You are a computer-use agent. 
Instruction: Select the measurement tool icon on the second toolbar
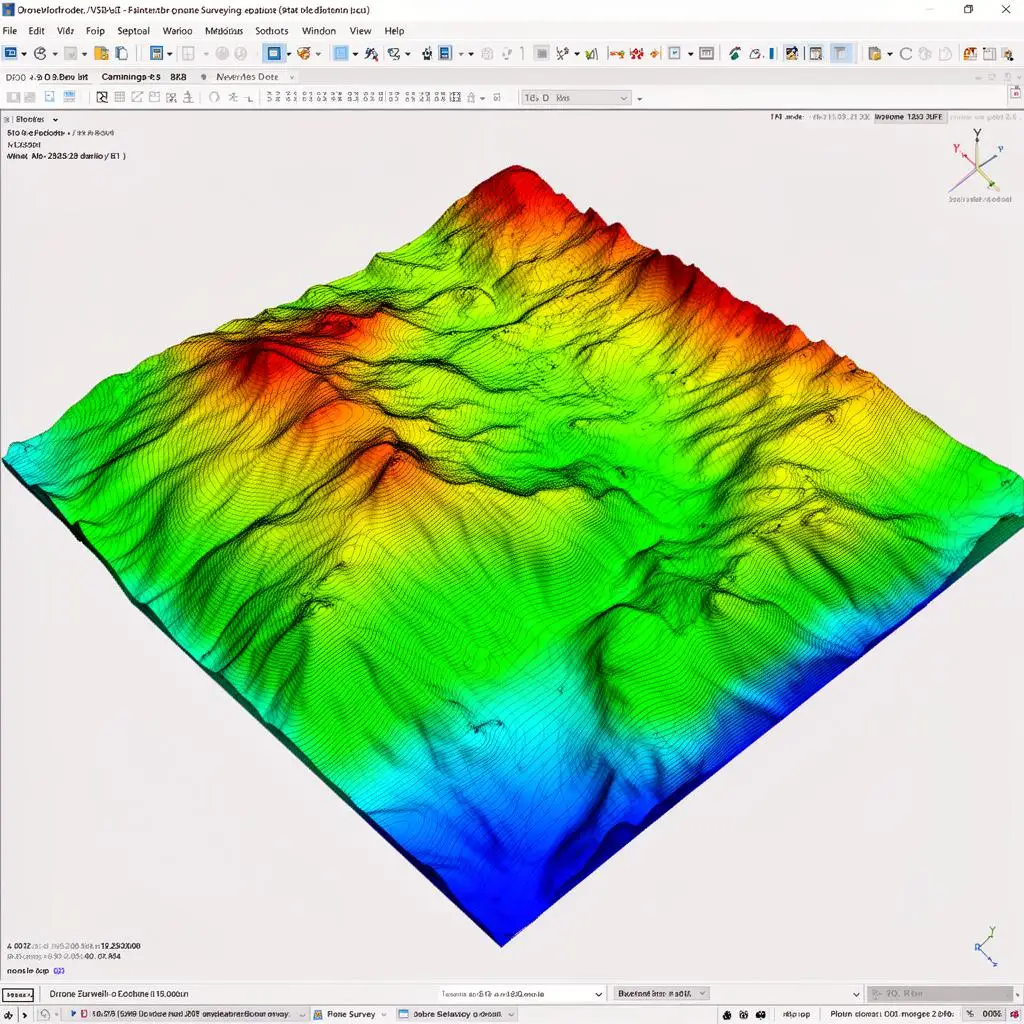point(233,97)
